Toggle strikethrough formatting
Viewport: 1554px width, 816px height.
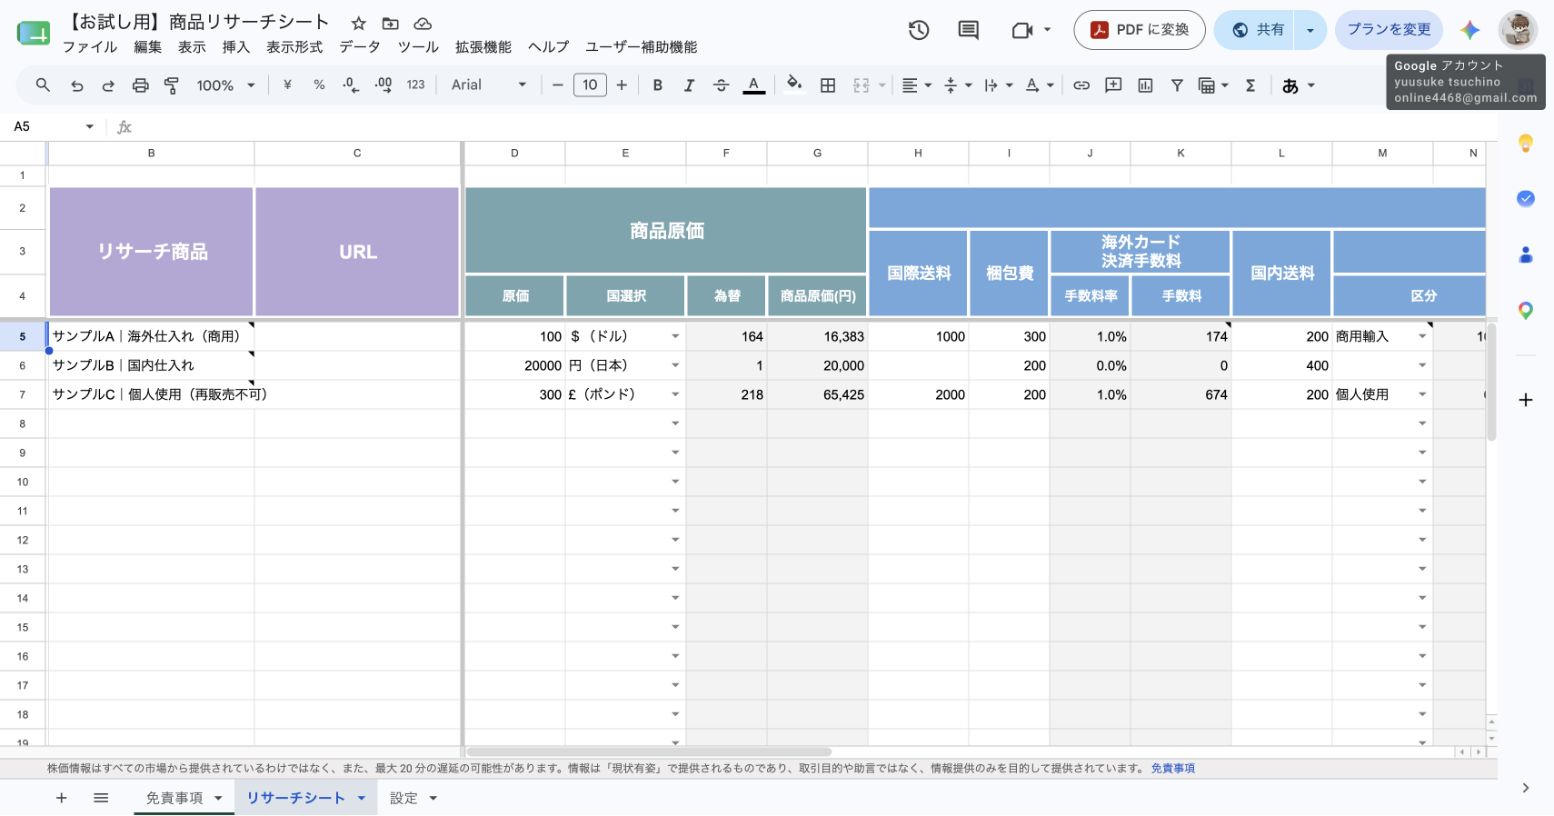coord(721,85)
